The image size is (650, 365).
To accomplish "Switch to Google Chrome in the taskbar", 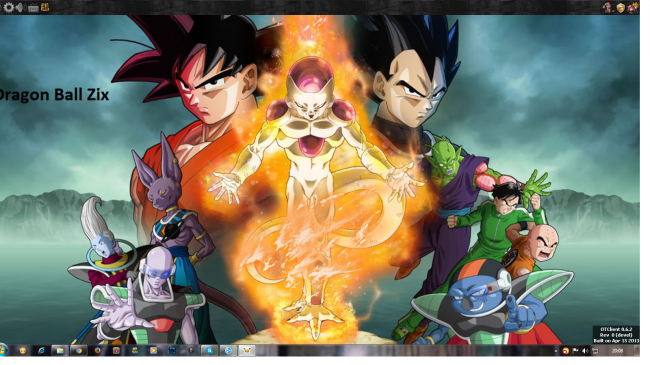I will (79, 350).
